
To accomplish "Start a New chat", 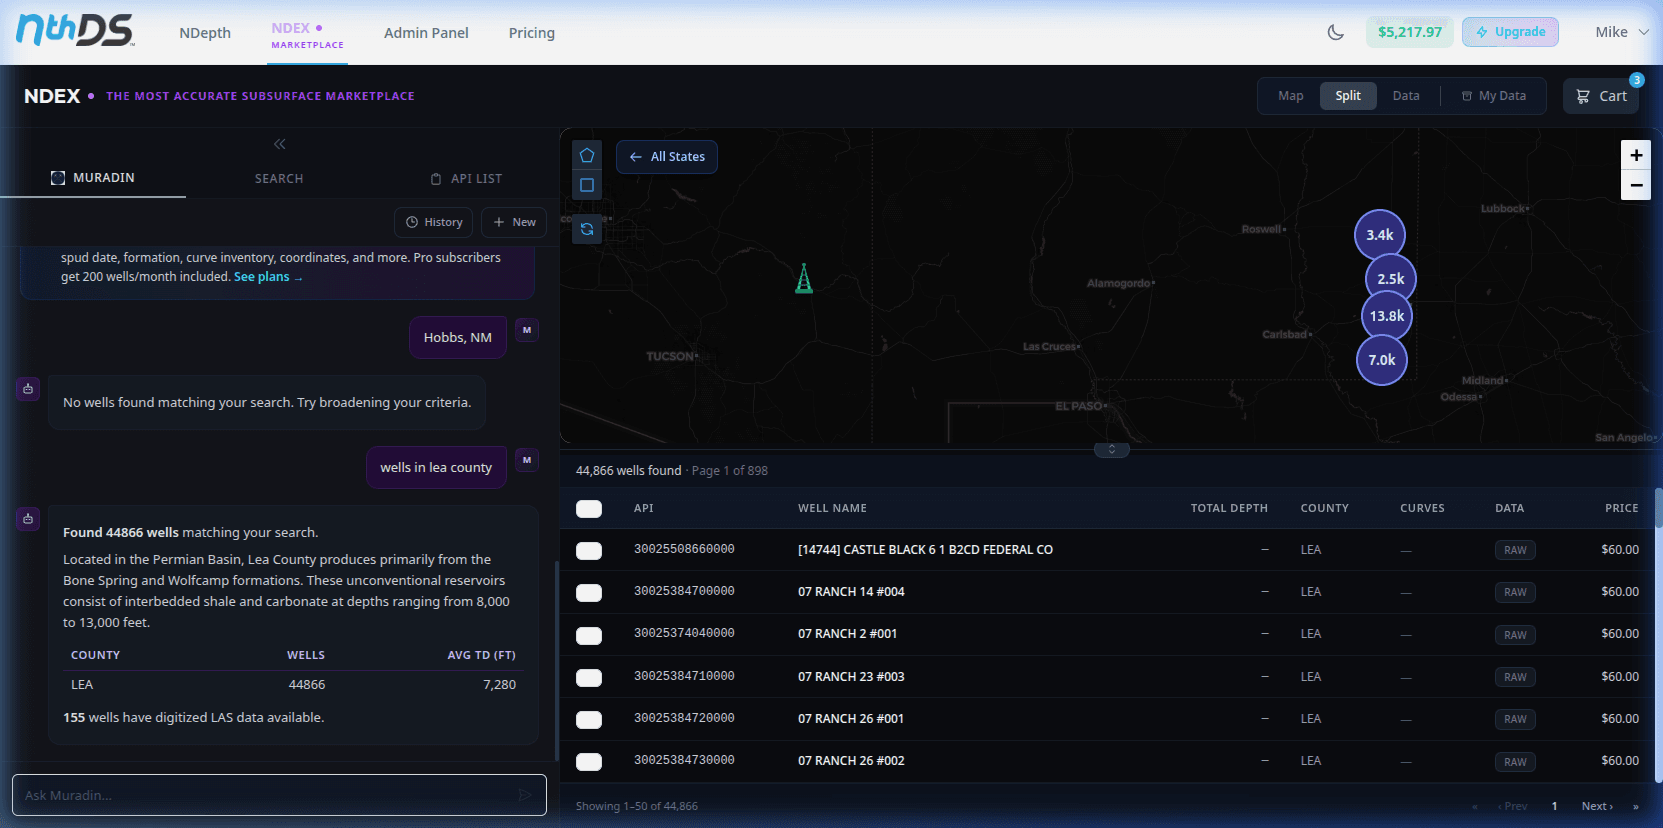I will pos(514,222).
